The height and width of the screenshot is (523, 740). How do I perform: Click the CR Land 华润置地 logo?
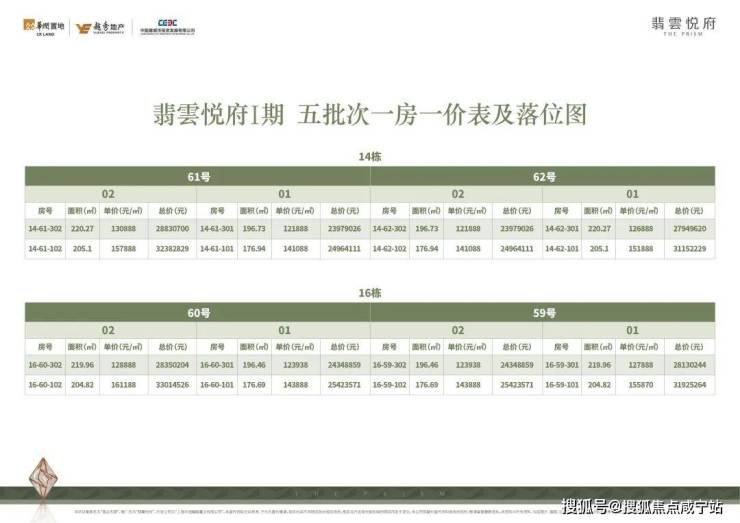[x=43, y=27]
